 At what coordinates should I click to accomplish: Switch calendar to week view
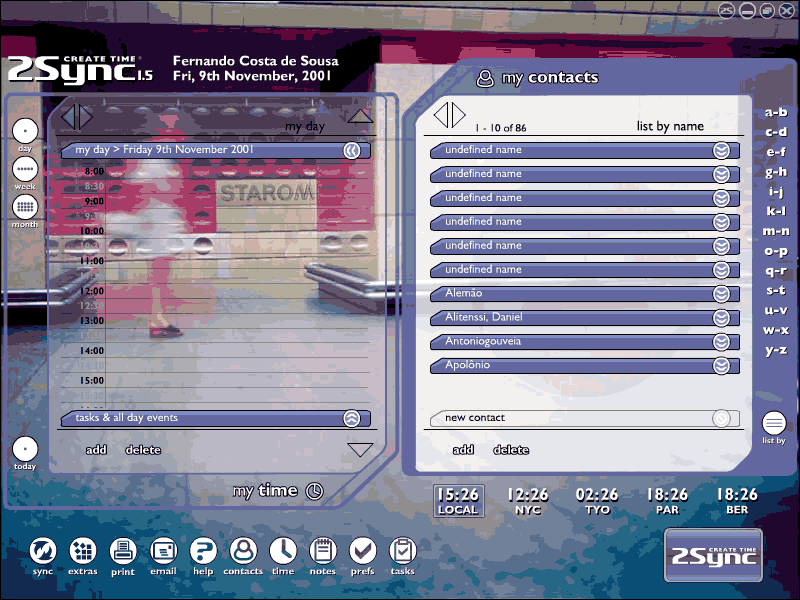click(x=25, y=168)
